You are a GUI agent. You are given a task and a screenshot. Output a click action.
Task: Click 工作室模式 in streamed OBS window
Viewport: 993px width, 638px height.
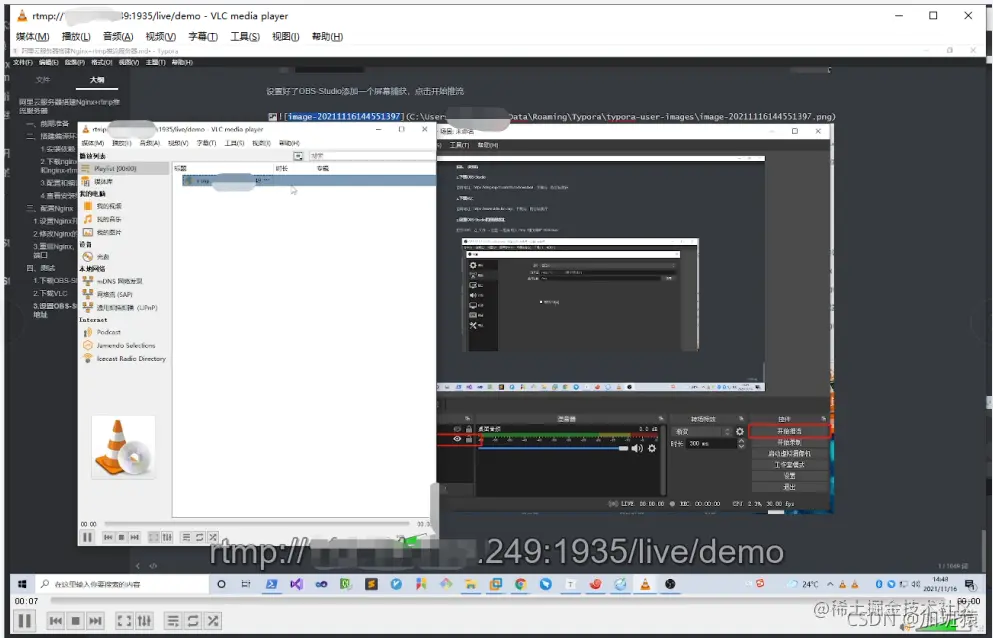(x=789, y=464)
